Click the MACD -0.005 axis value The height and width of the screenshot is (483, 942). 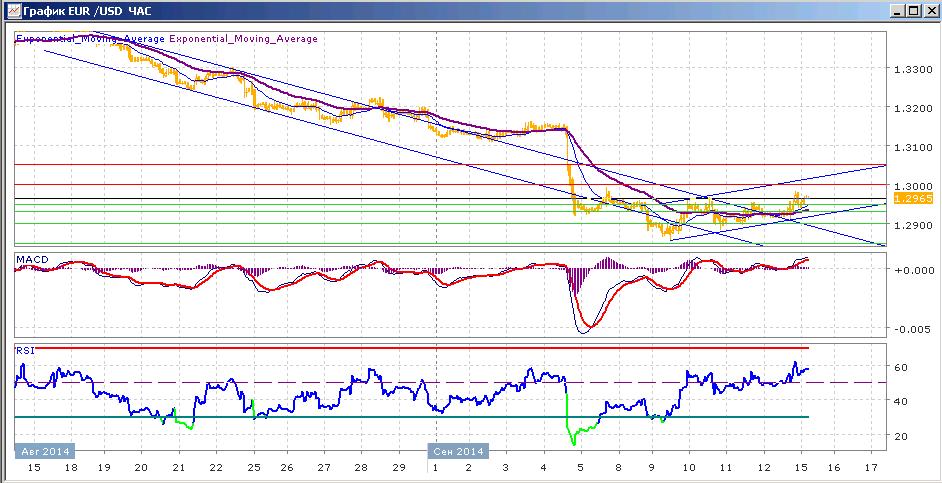[x=914, y=329]
